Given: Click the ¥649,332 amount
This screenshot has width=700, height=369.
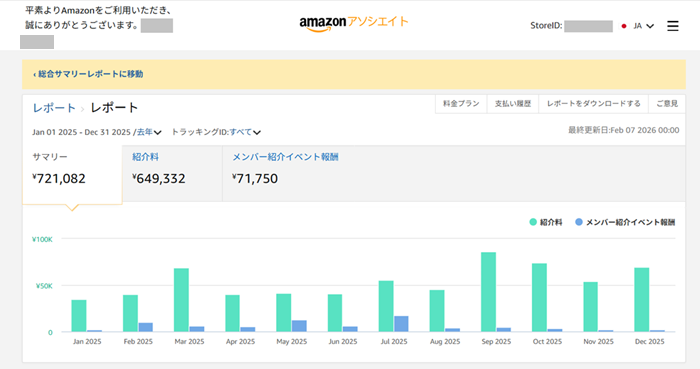Looking at the screenshot, I should click(159, 178).
